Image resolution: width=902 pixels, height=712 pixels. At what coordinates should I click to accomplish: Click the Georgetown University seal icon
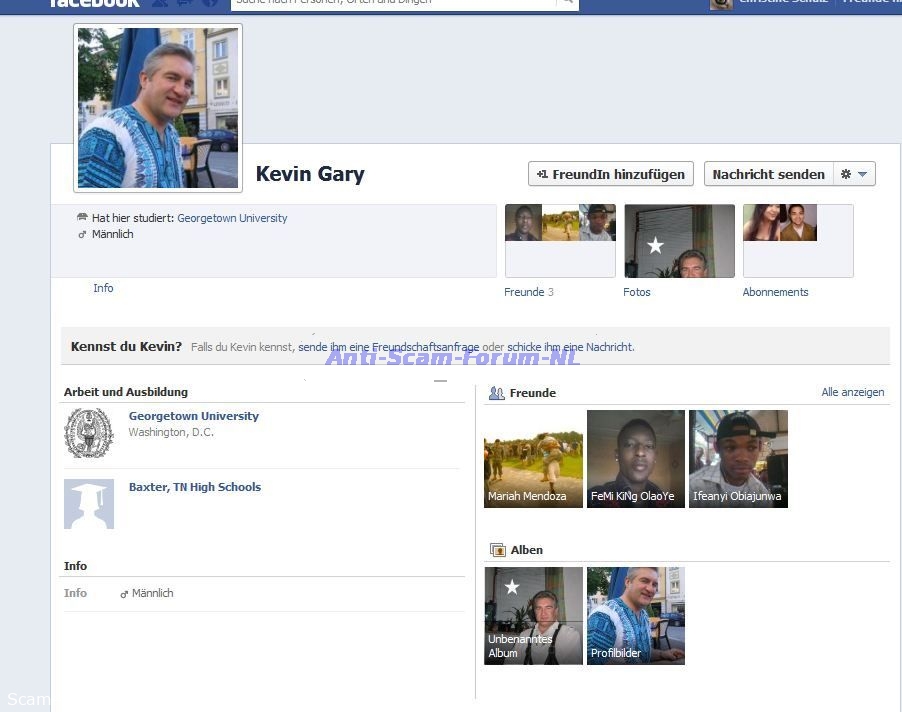tap(89, 433)
